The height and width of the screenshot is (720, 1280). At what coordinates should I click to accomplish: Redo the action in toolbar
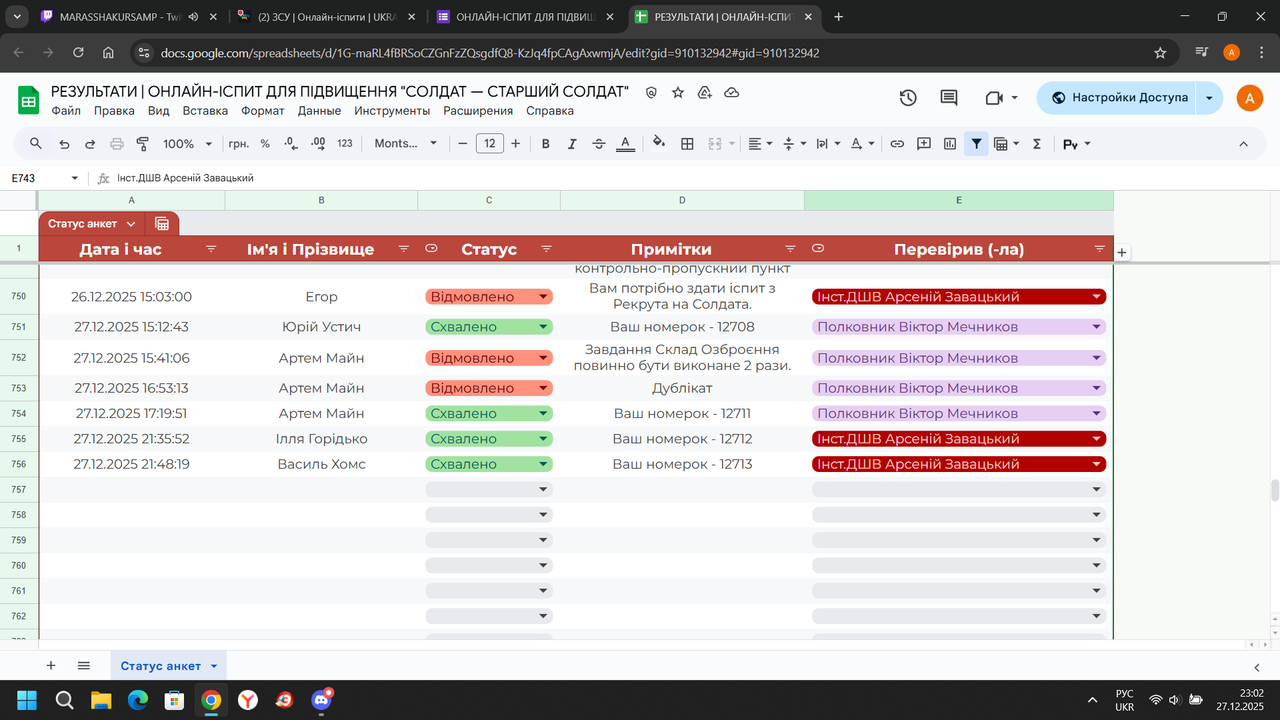coord(90,144)
